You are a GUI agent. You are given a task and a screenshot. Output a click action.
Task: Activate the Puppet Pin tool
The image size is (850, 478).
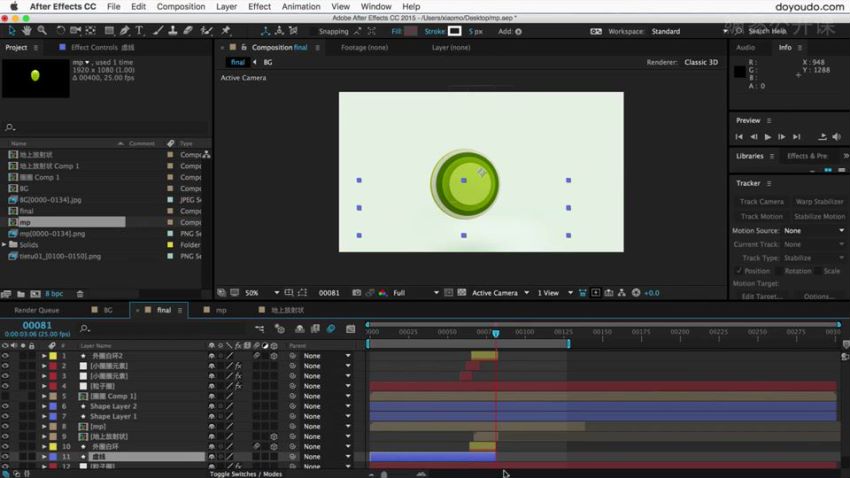226,31
